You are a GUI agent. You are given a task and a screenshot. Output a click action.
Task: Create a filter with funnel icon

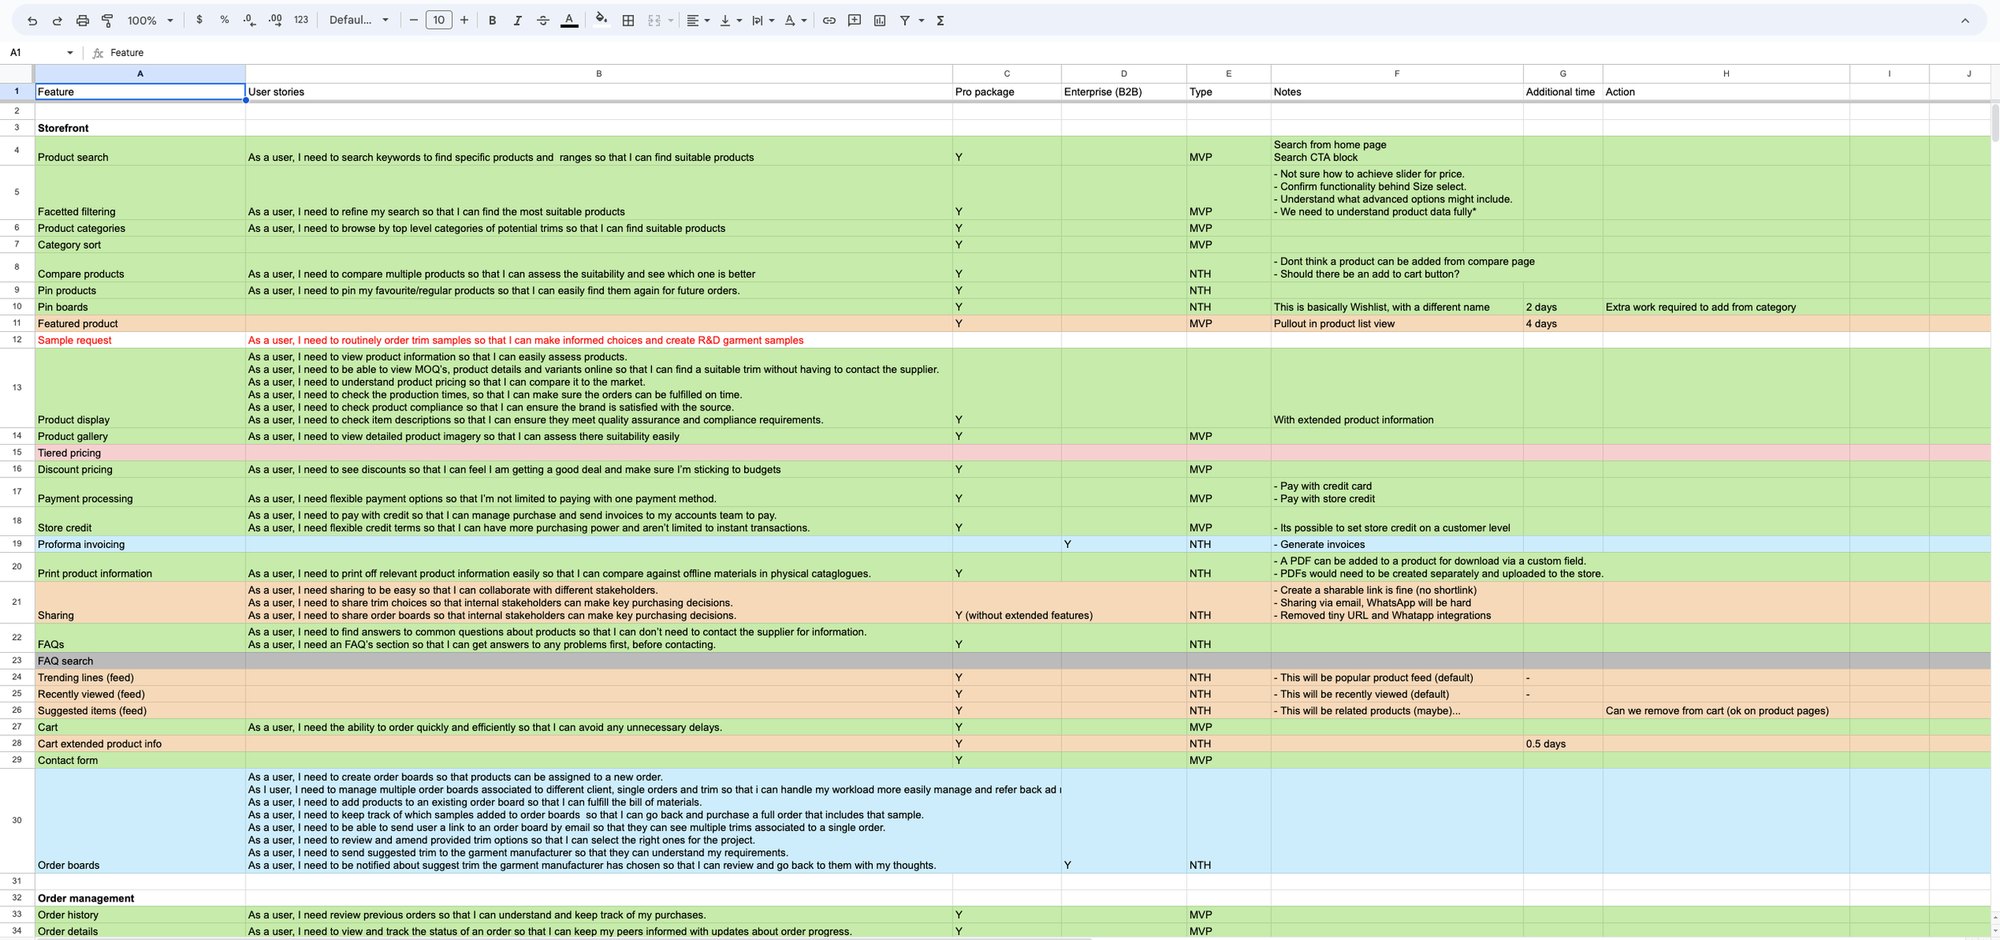[905, 20]
